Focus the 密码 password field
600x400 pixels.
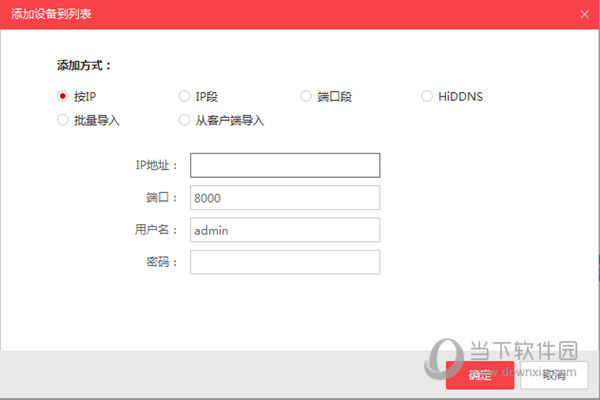point(285,262)
